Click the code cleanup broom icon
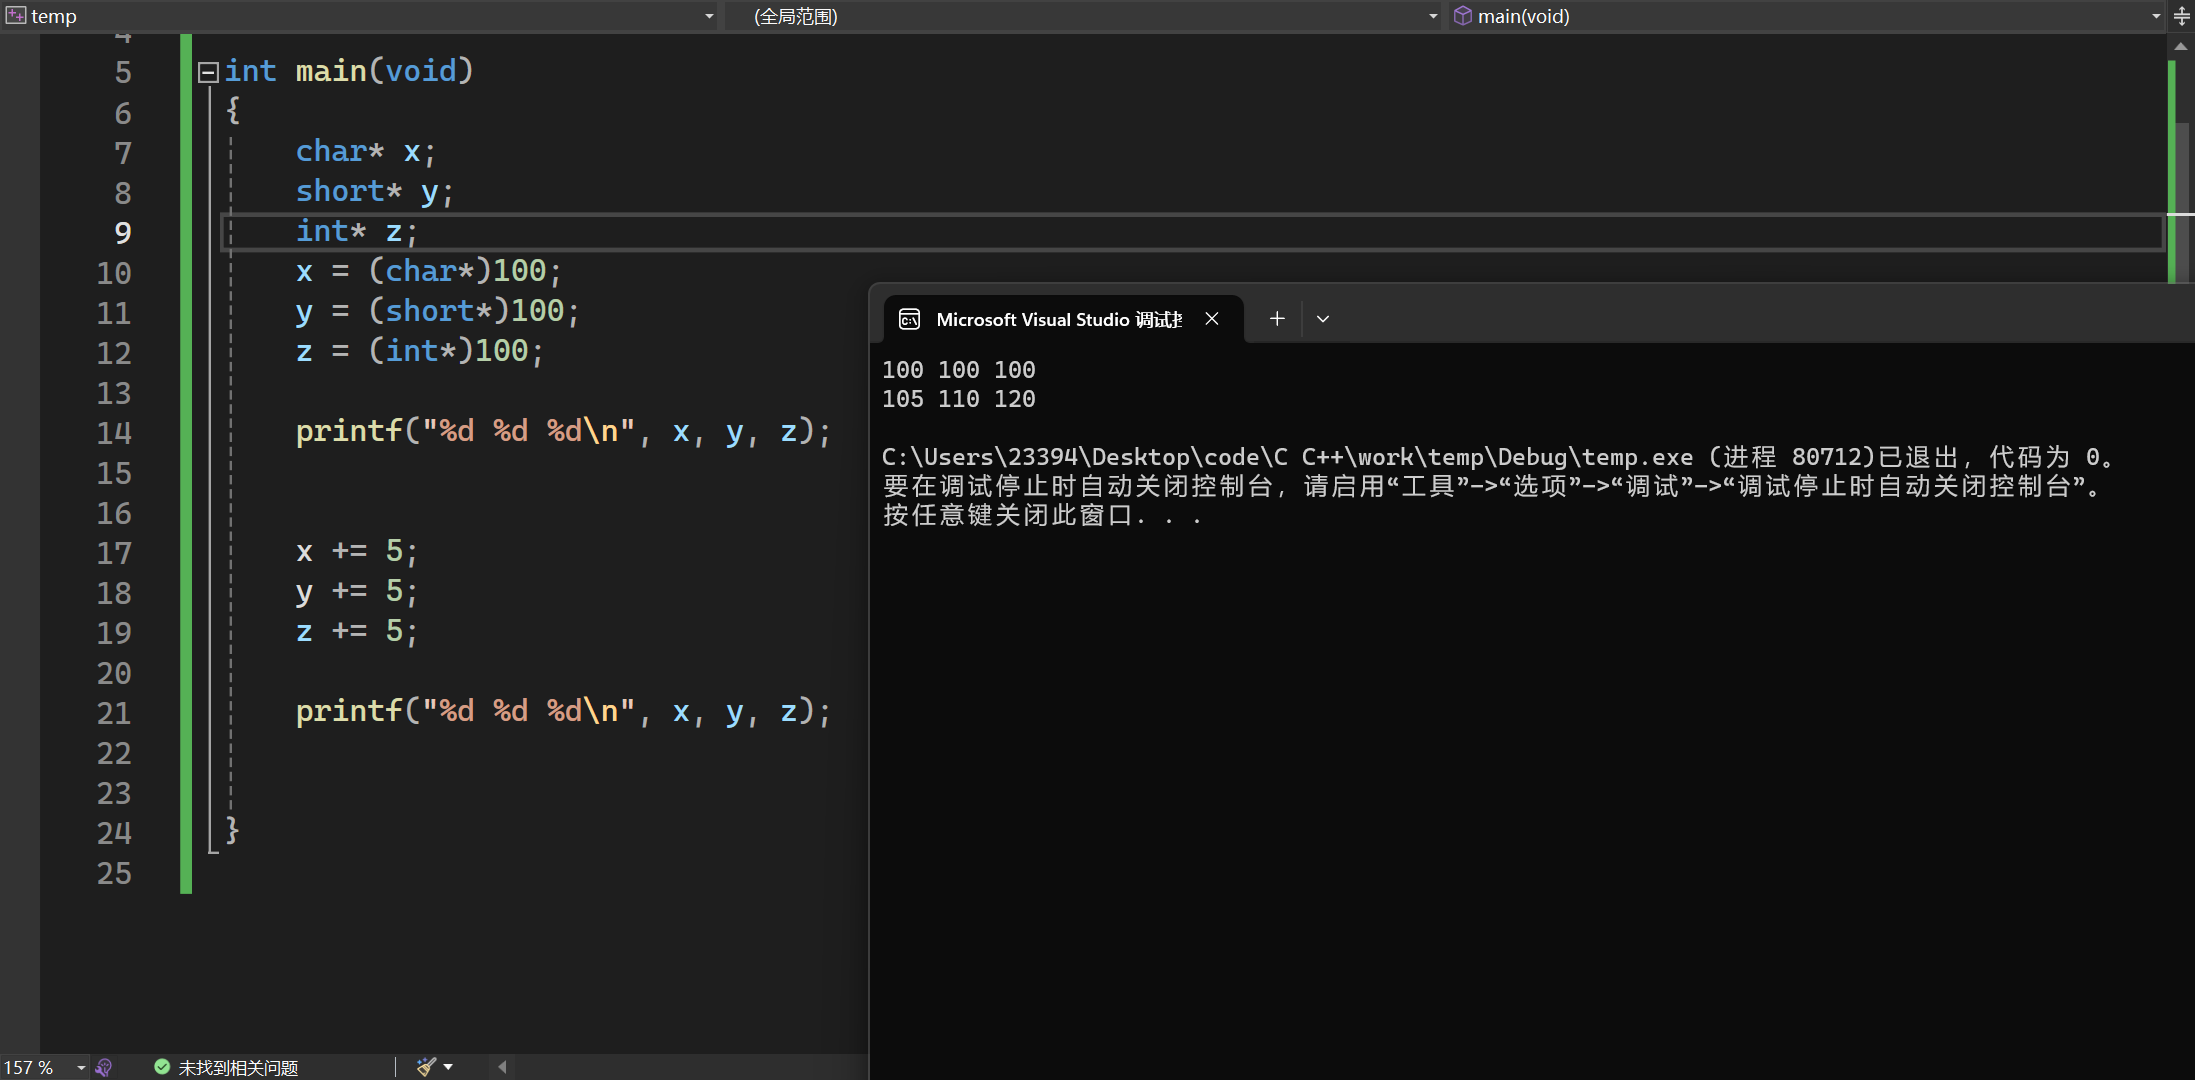 pos(426,1066)
